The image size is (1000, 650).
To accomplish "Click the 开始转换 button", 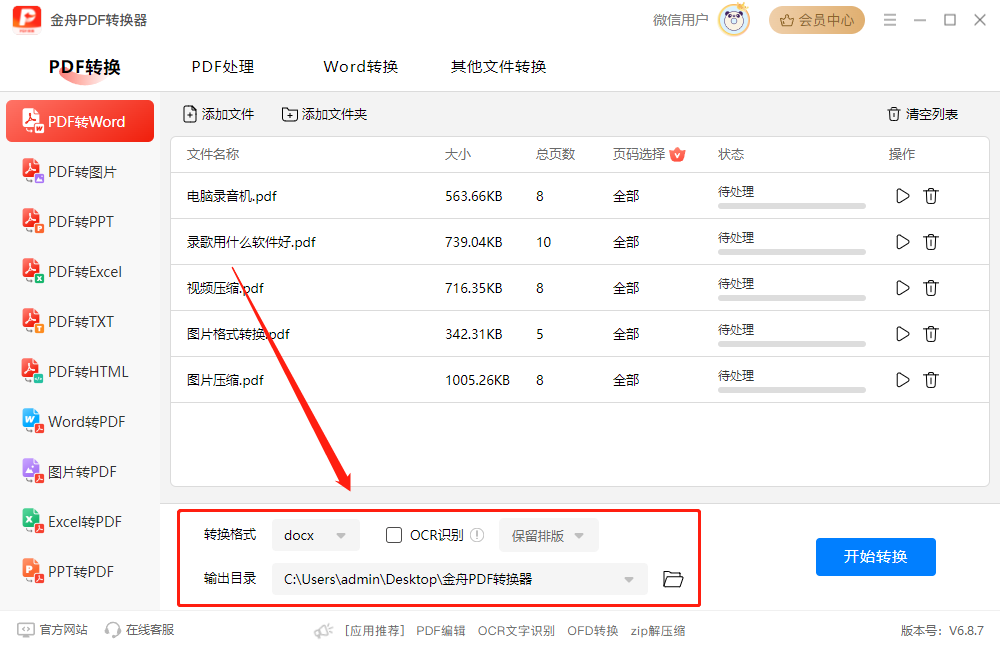I will pyautogui.click(x=875, y=556).
